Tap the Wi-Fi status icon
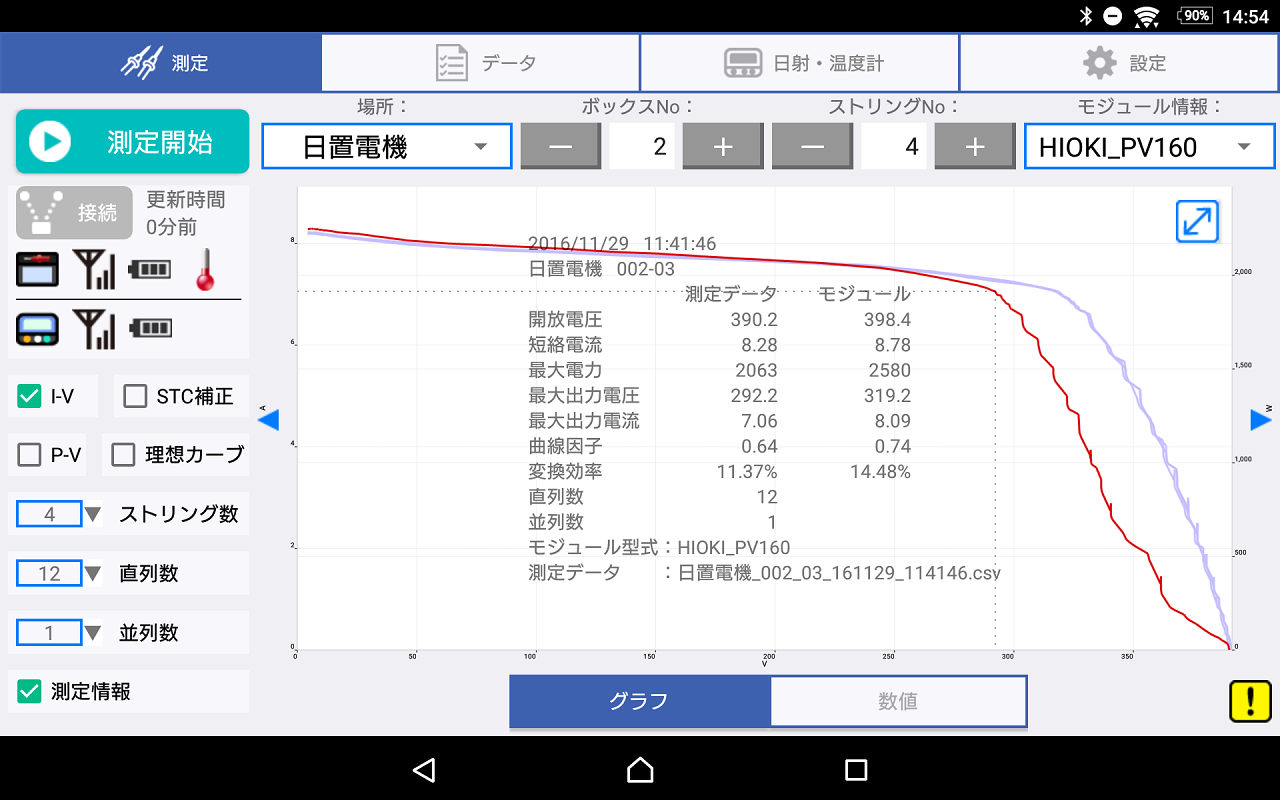 point(1147,16)
